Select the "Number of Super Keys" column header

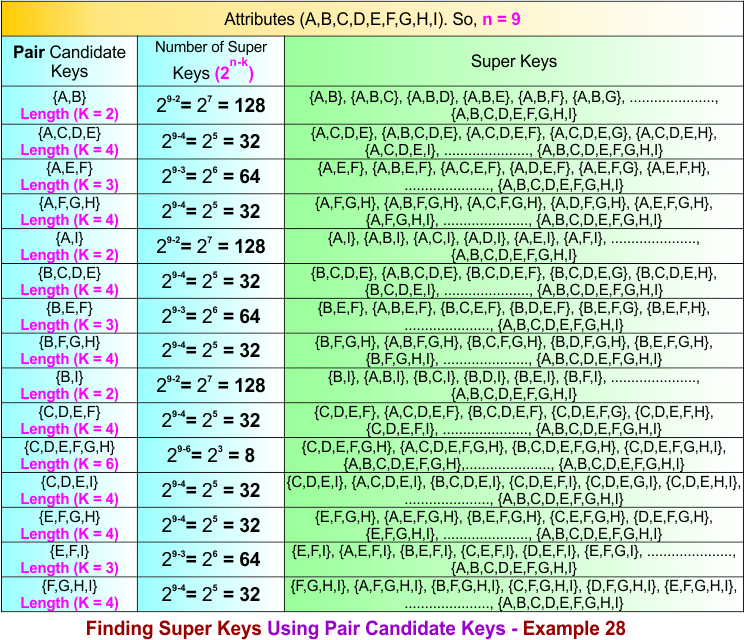(x=211, y=61)
